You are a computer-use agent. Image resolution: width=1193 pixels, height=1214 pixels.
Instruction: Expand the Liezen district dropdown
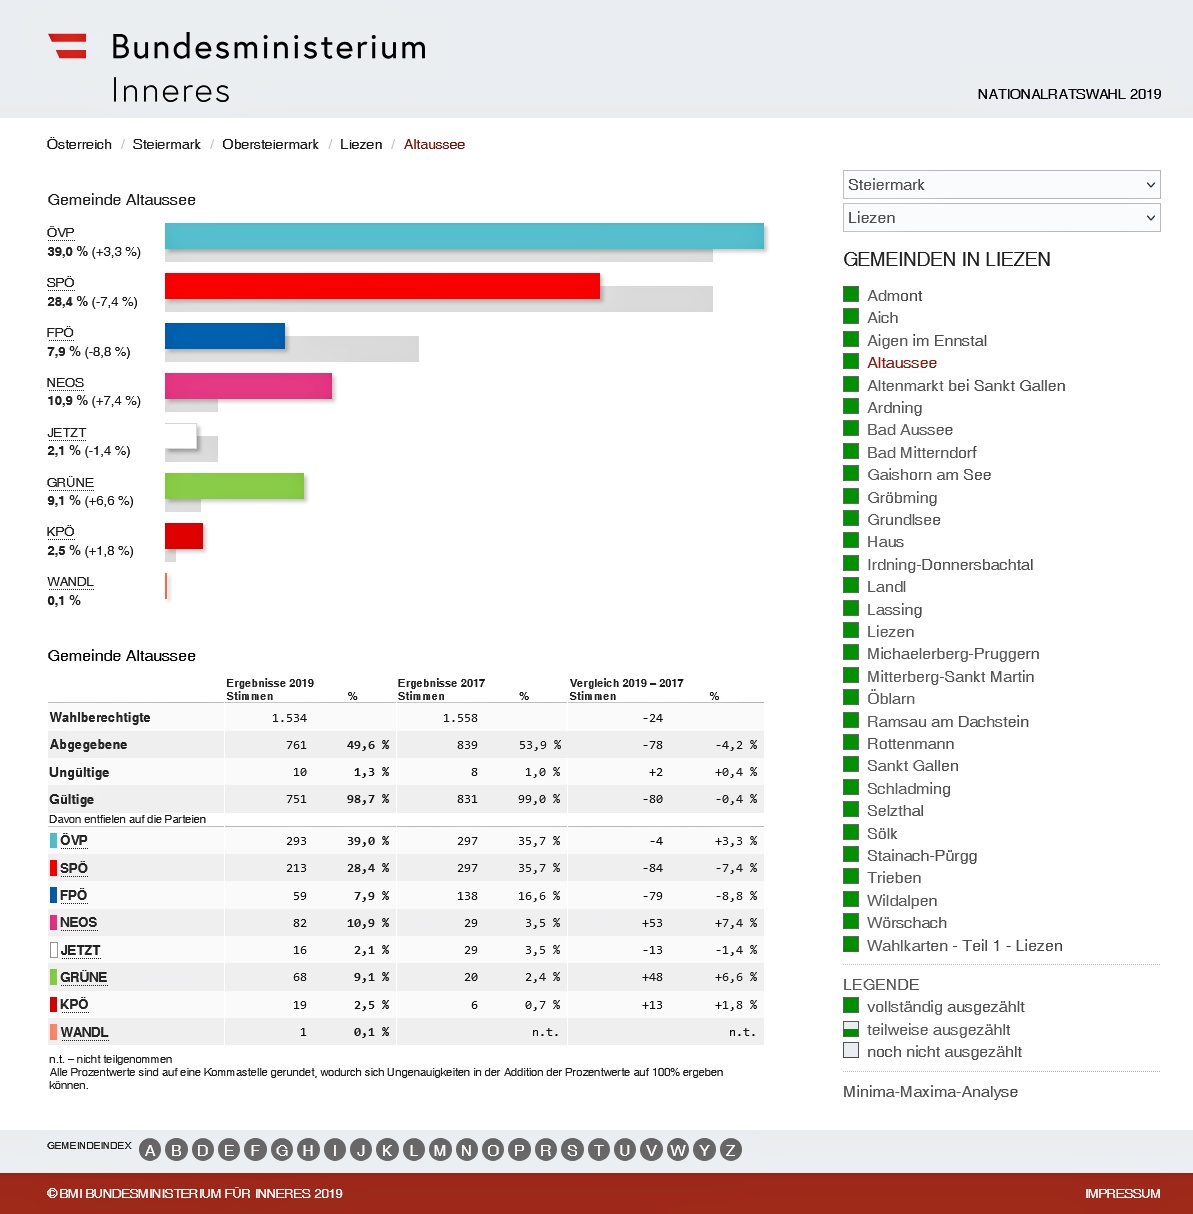[x=1001, y=218]
